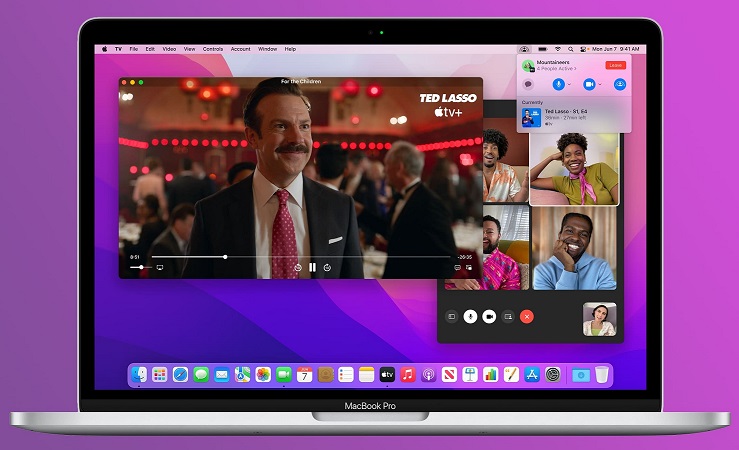The height and width of the screenshot is (450, 739).
Task: Open Trash from the Dock
Action: tap(602, 375)
